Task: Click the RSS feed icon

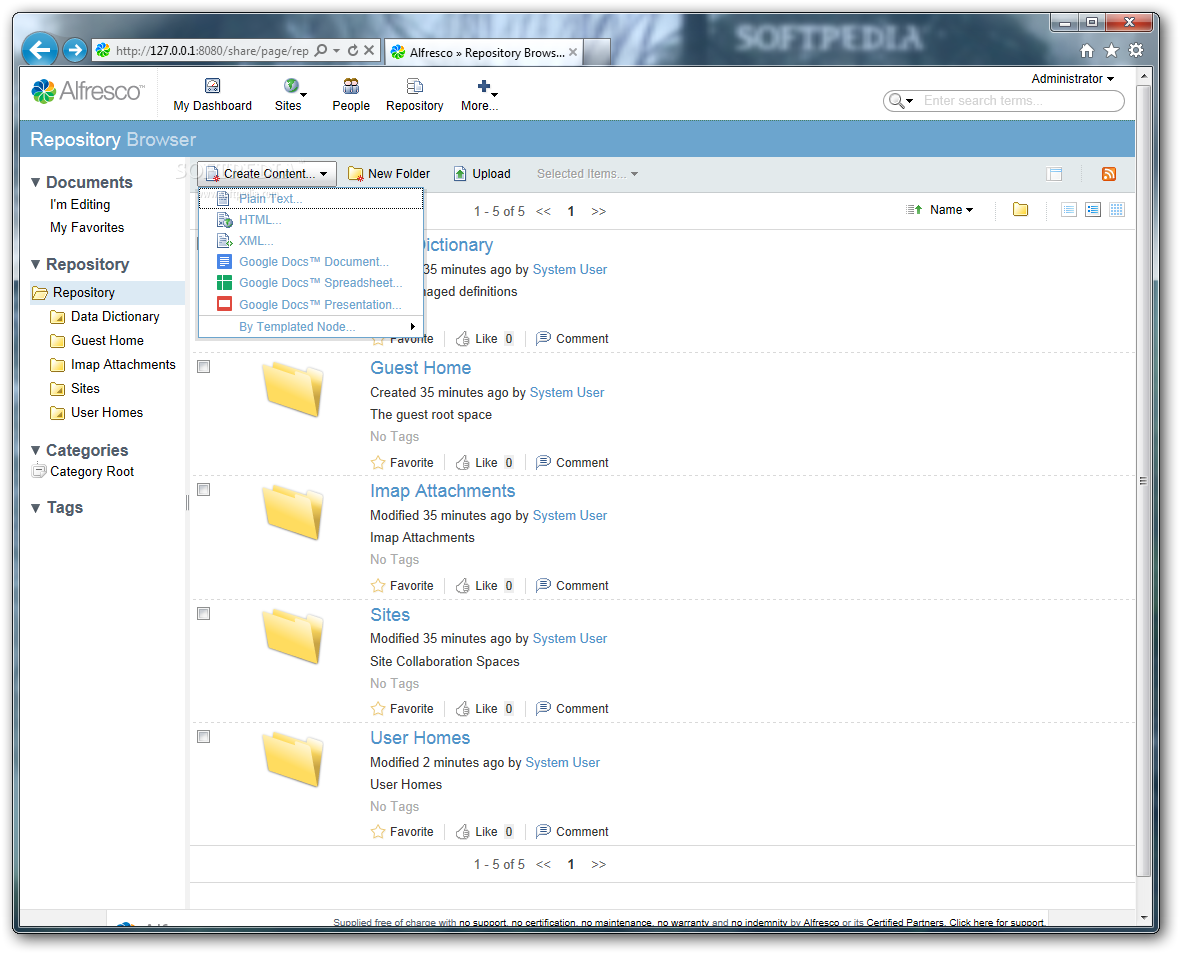Action: (1109, 174)
